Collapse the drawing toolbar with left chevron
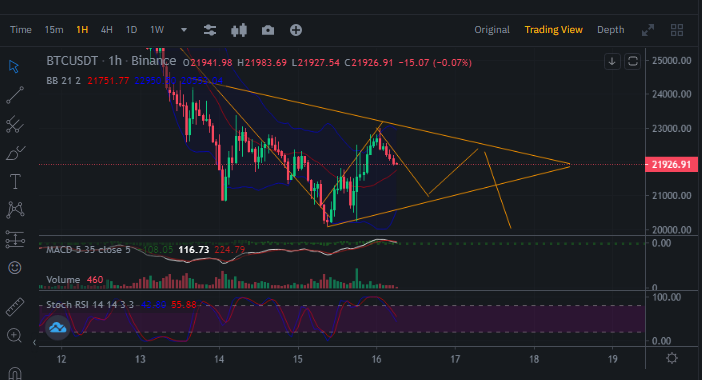 click(x=34, y=342)
